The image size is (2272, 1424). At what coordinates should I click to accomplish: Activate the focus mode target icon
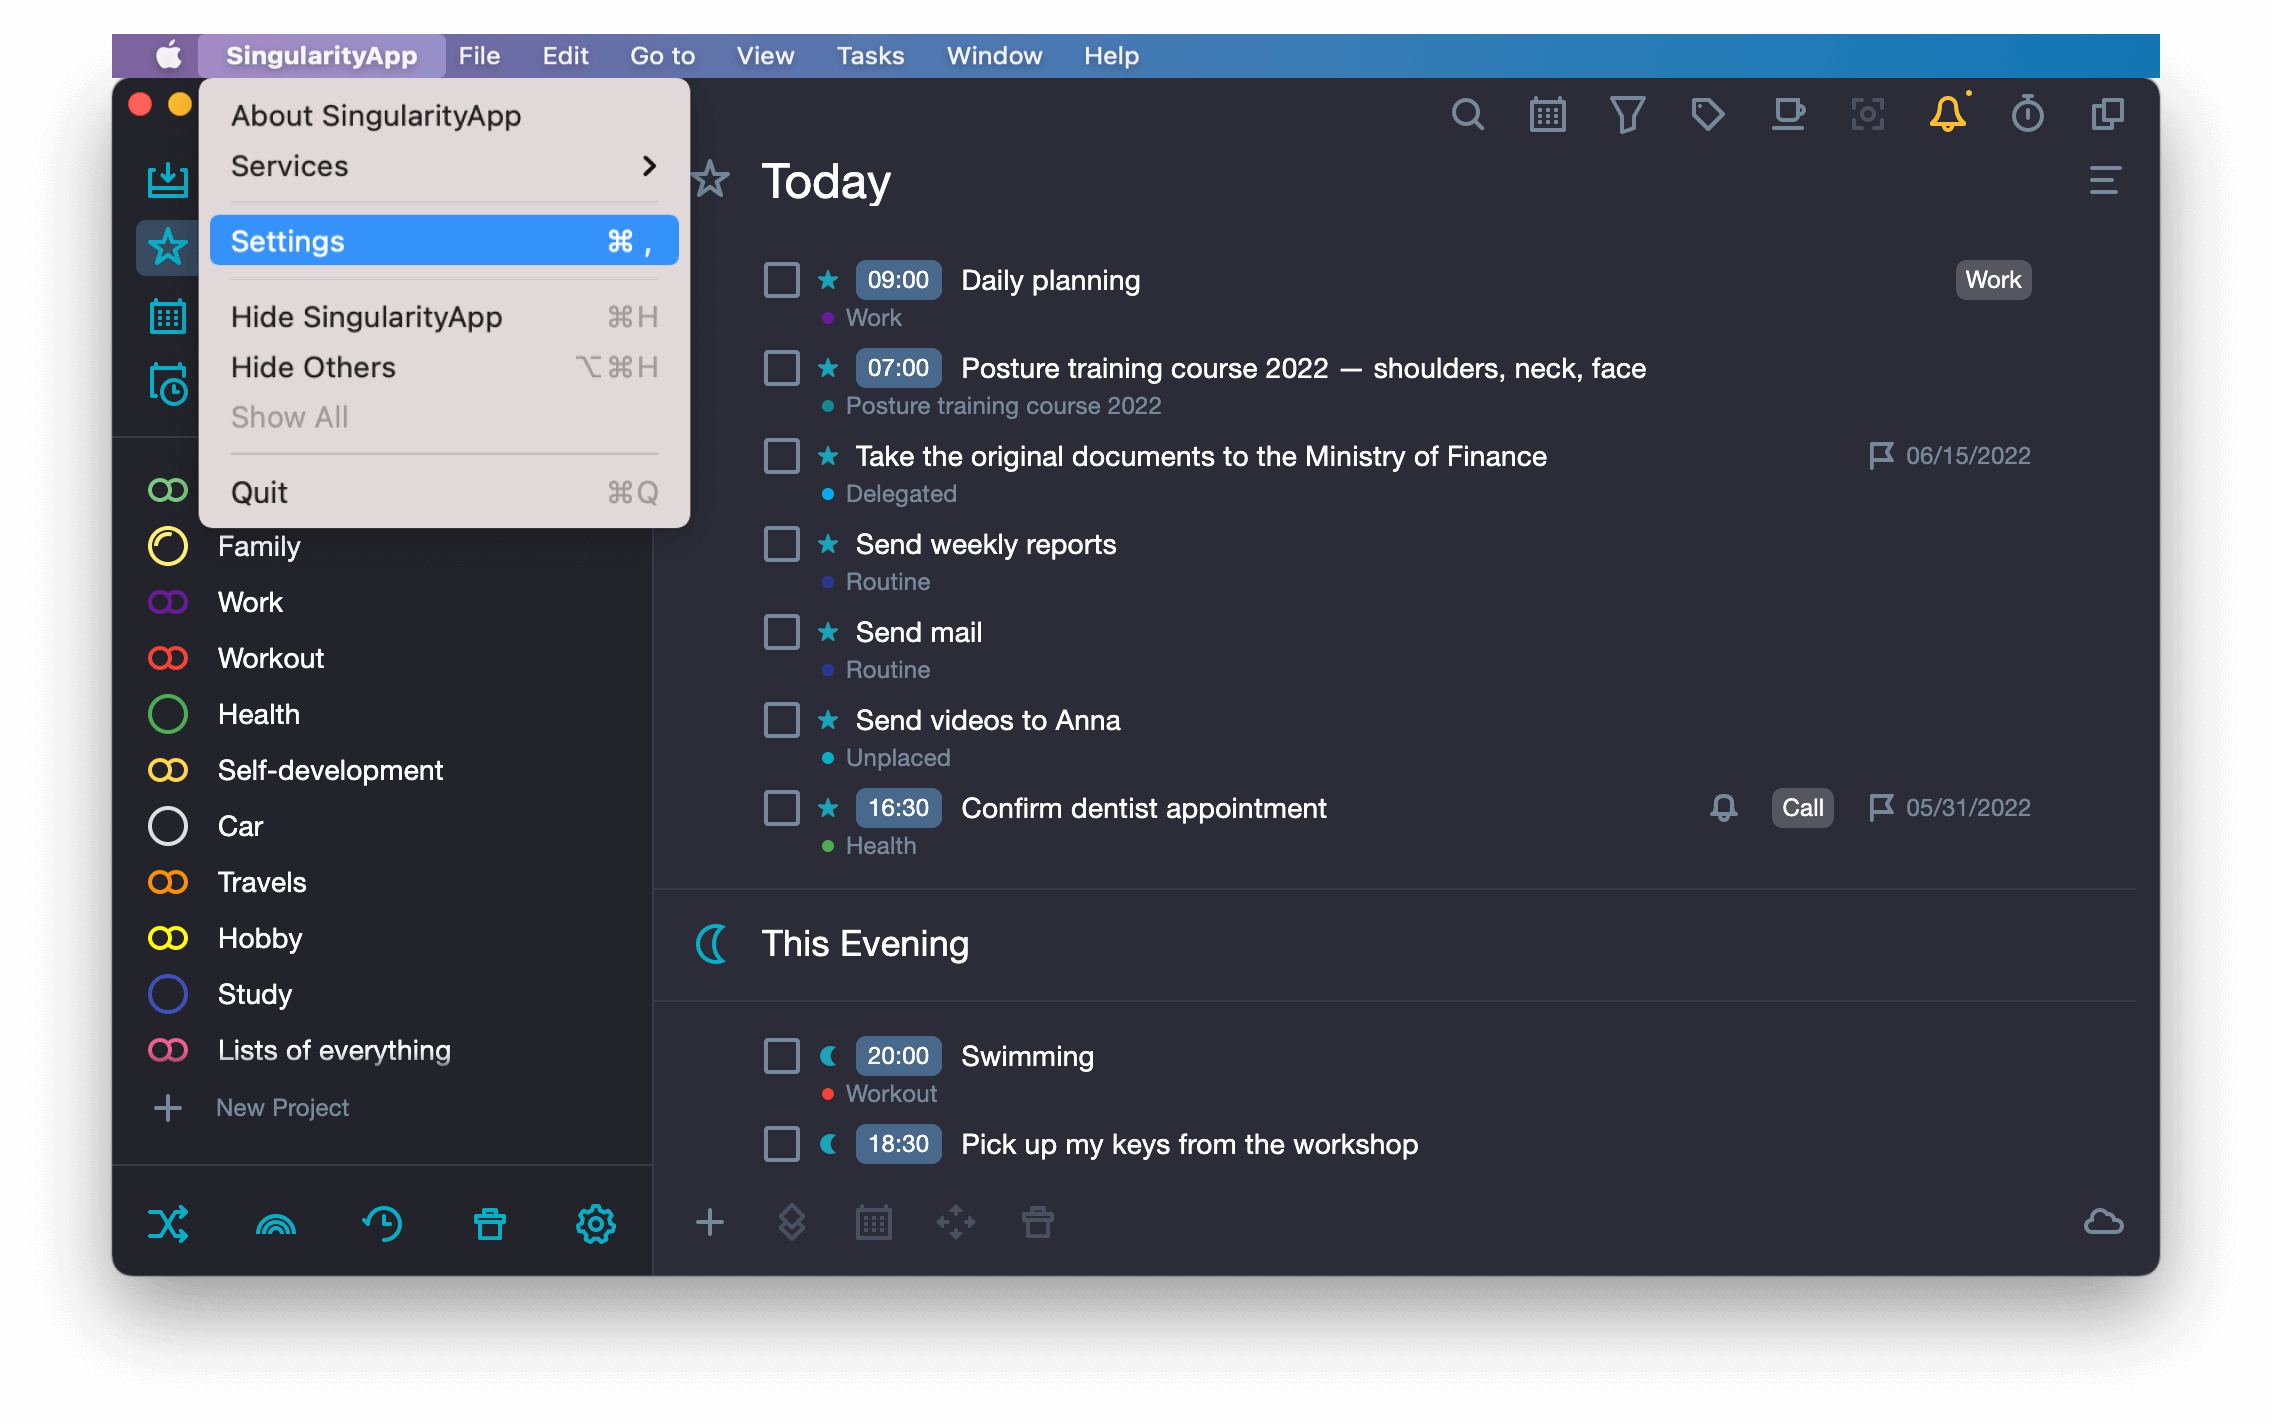click(1867, 115)
